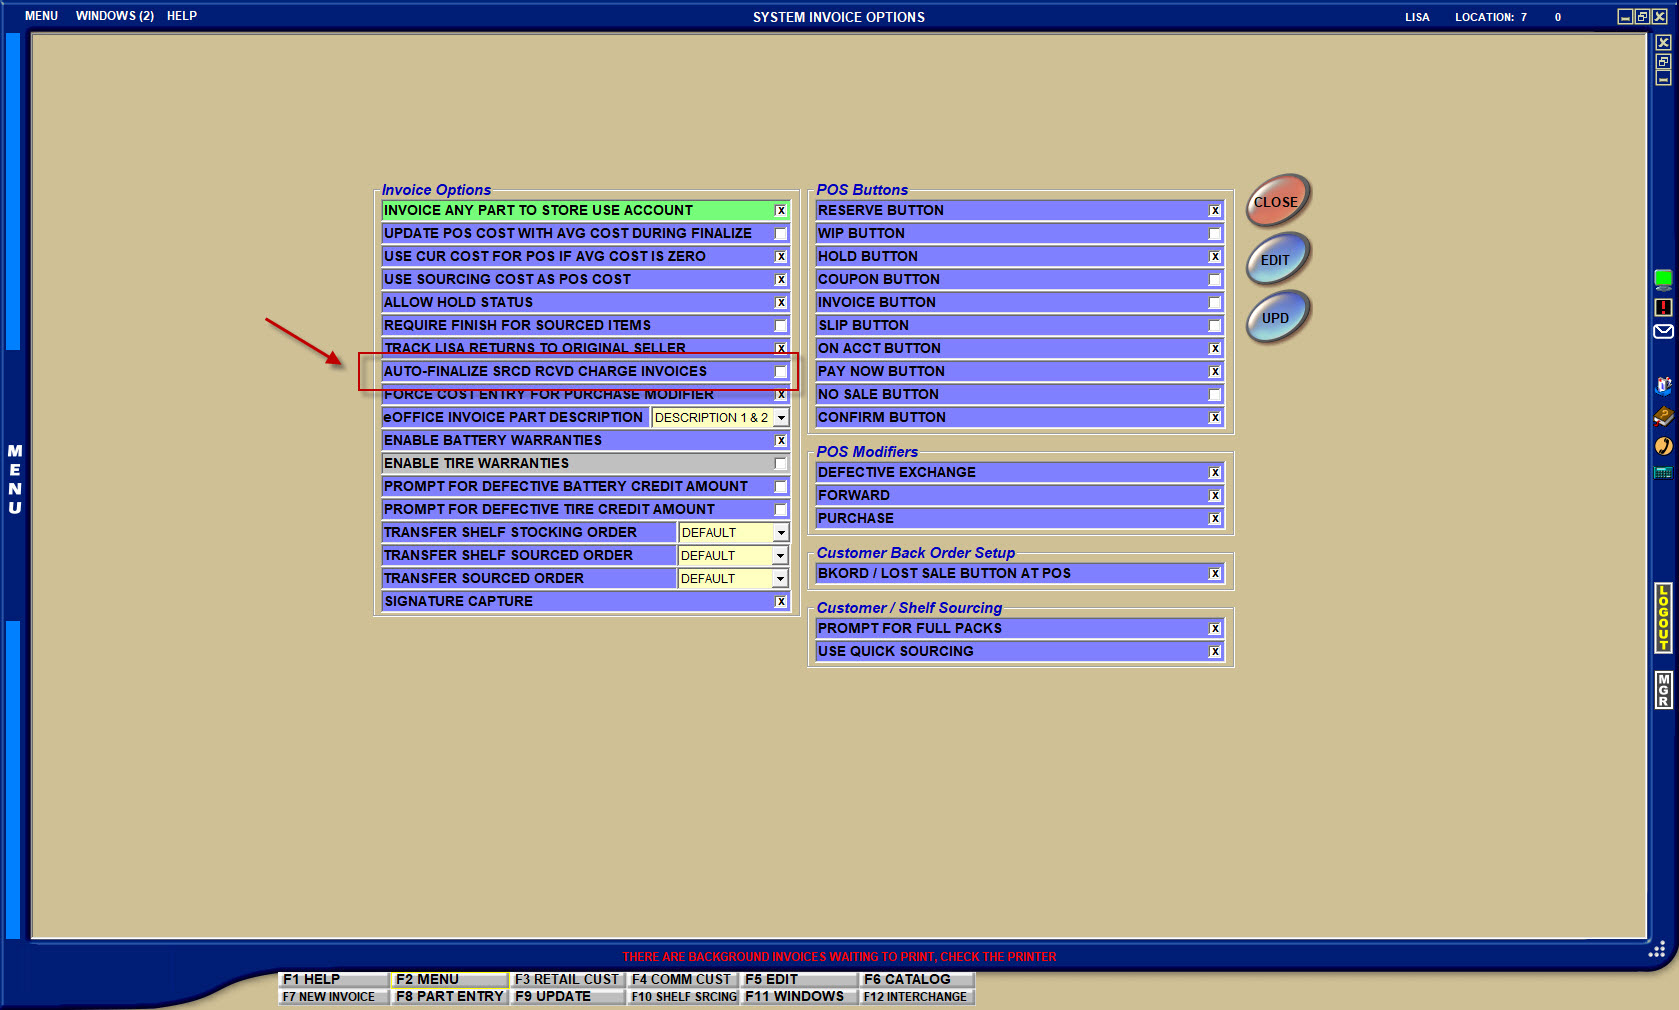The width and height of the screenshot is (1679, 1010).
Task: Click the vertical LOGOUT icon
Action: (1663, 618)
